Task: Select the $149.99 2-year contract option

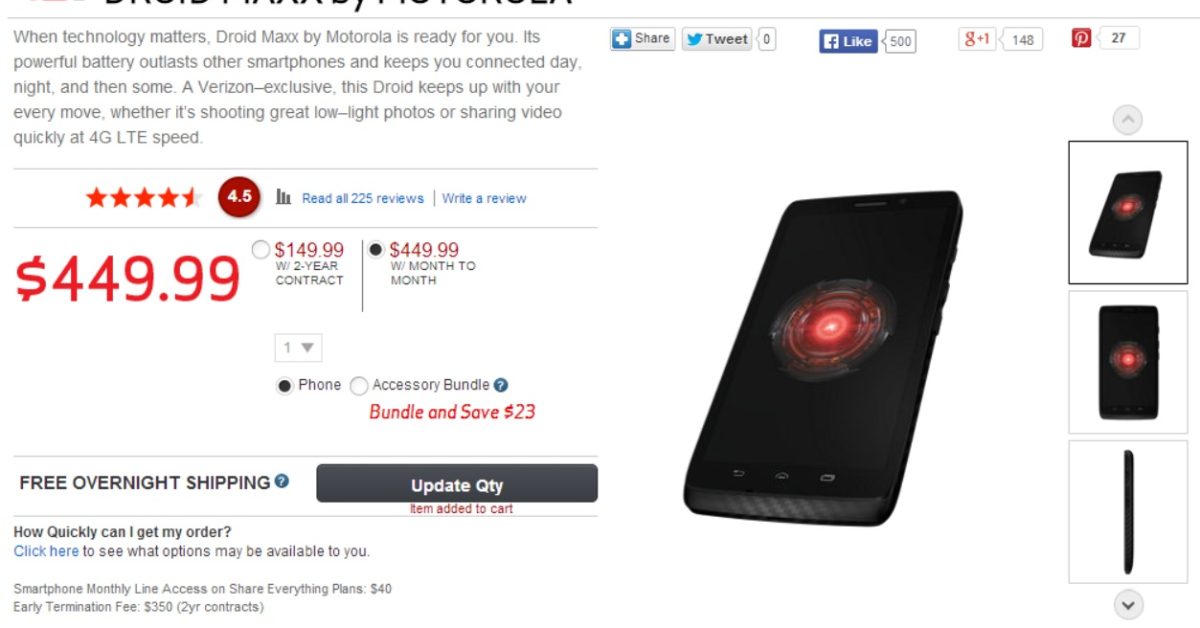Action: pos(261,249)
